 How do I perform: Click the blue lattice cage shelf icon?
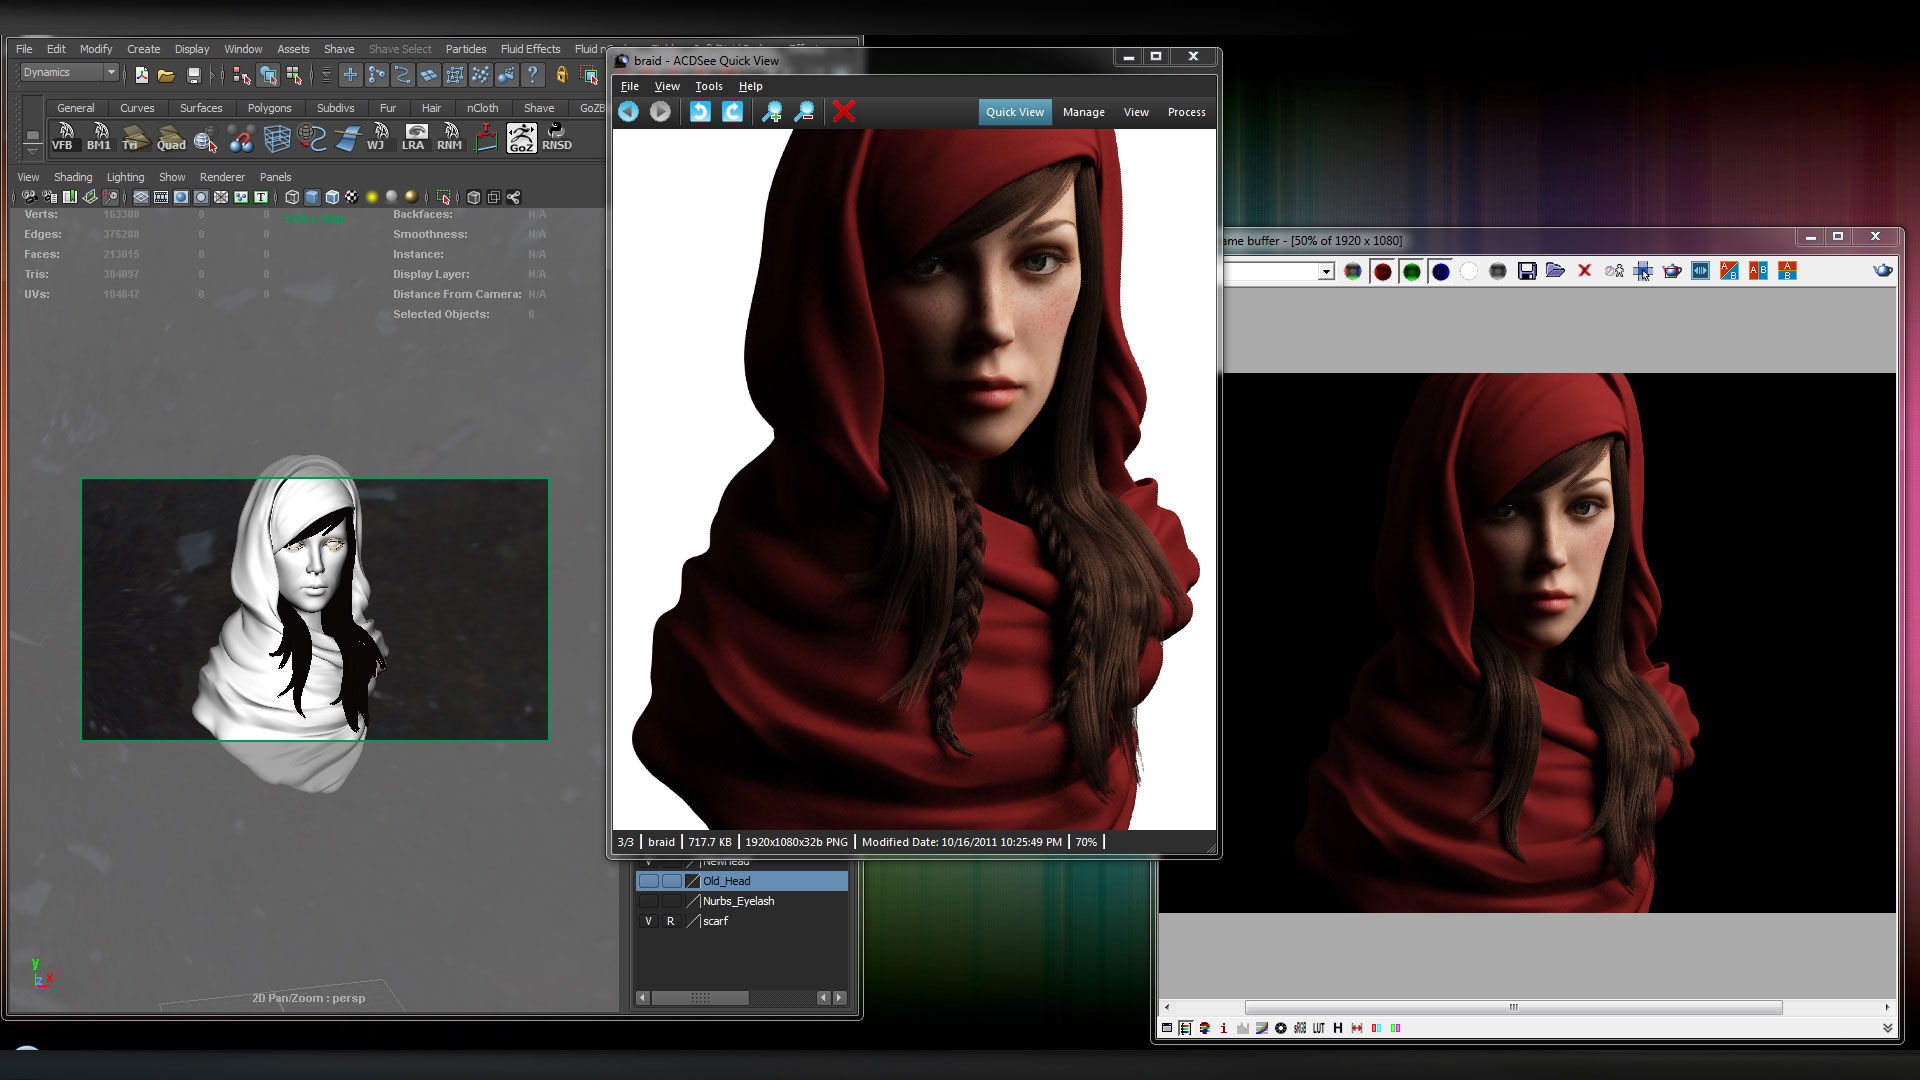point(277,137)
